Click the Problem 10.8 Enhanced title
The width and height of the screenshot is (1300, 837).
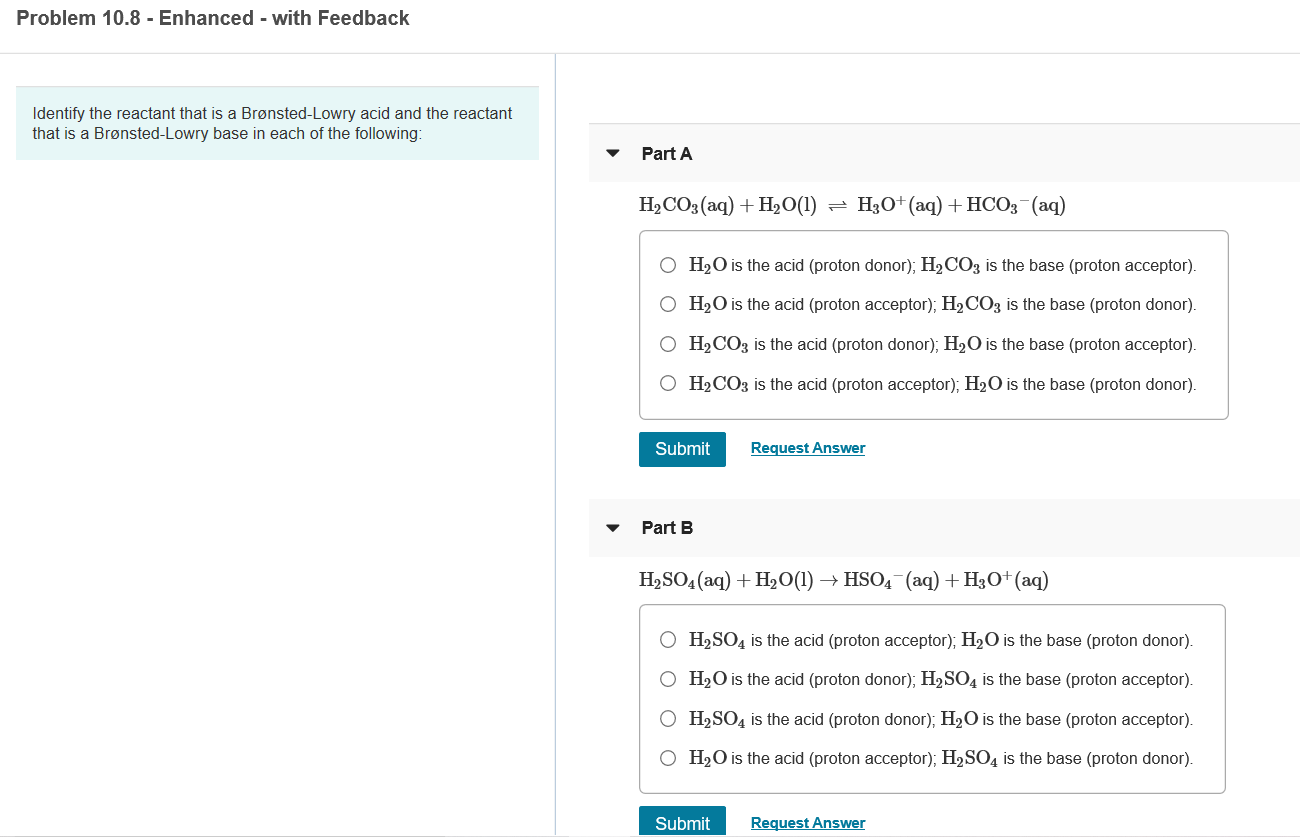pos(213,18)
